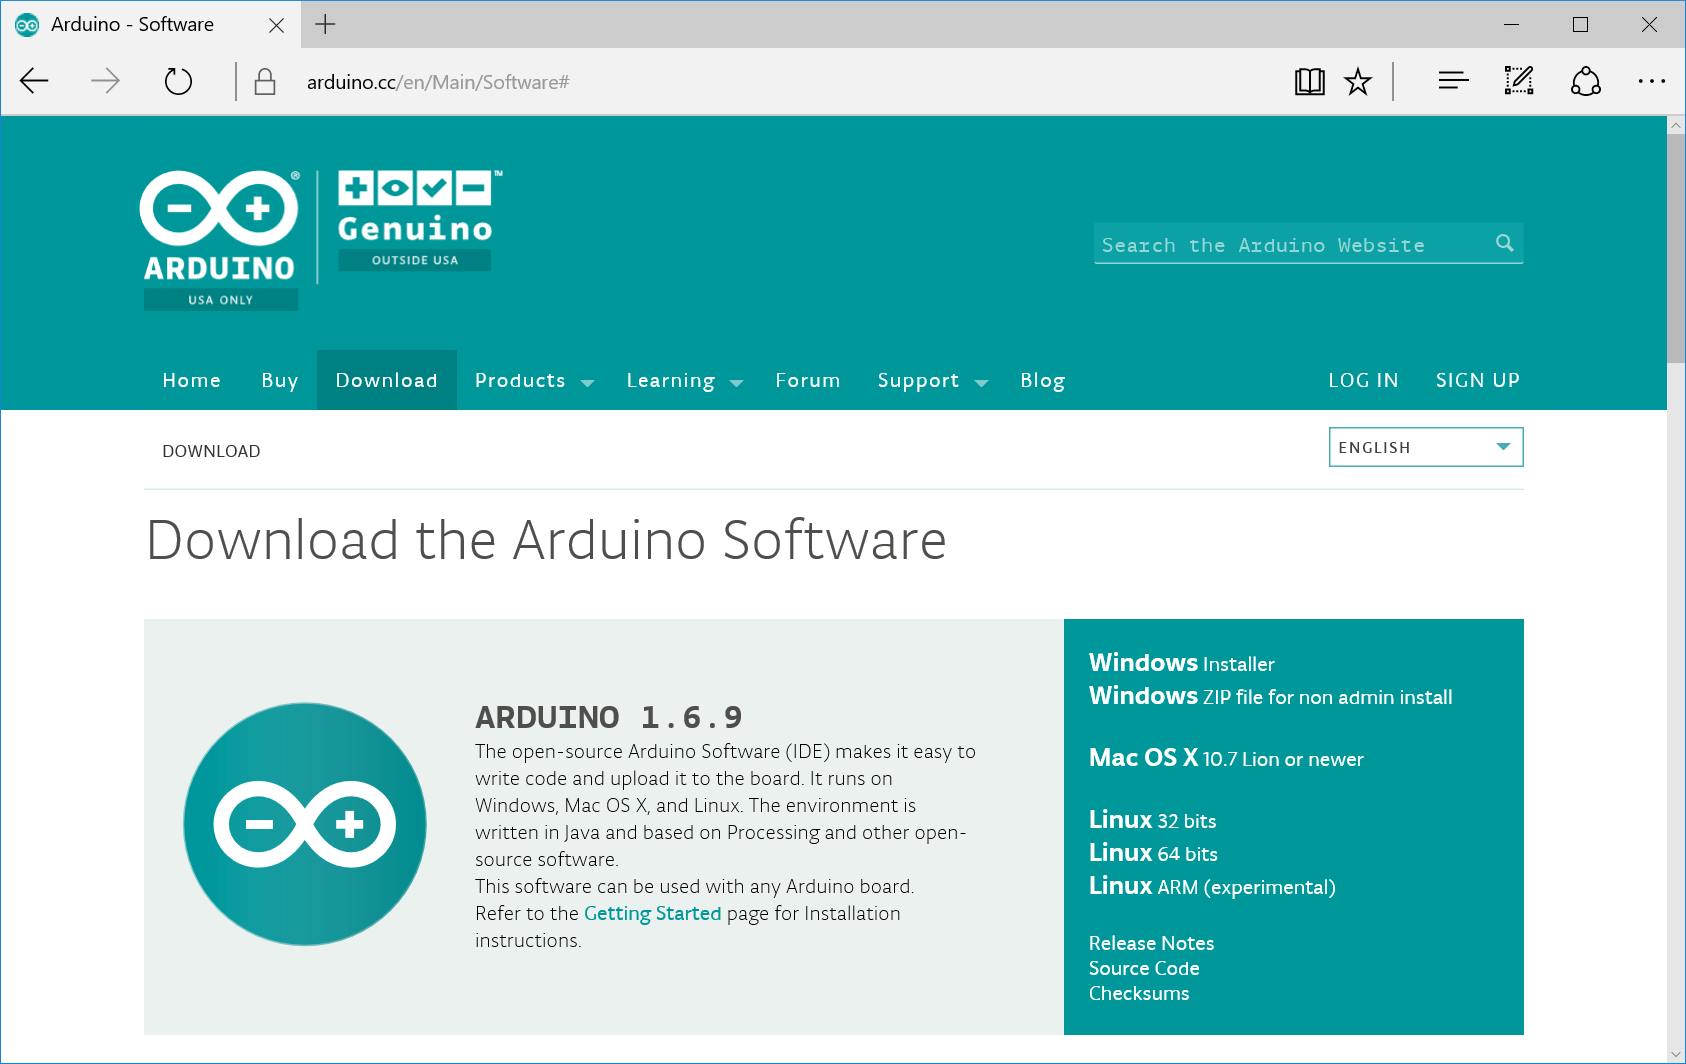The width and height of the screenshot is (1686, 1064).
Task: Download Linux ARM experimental version
Action: tap(1212, 886)
